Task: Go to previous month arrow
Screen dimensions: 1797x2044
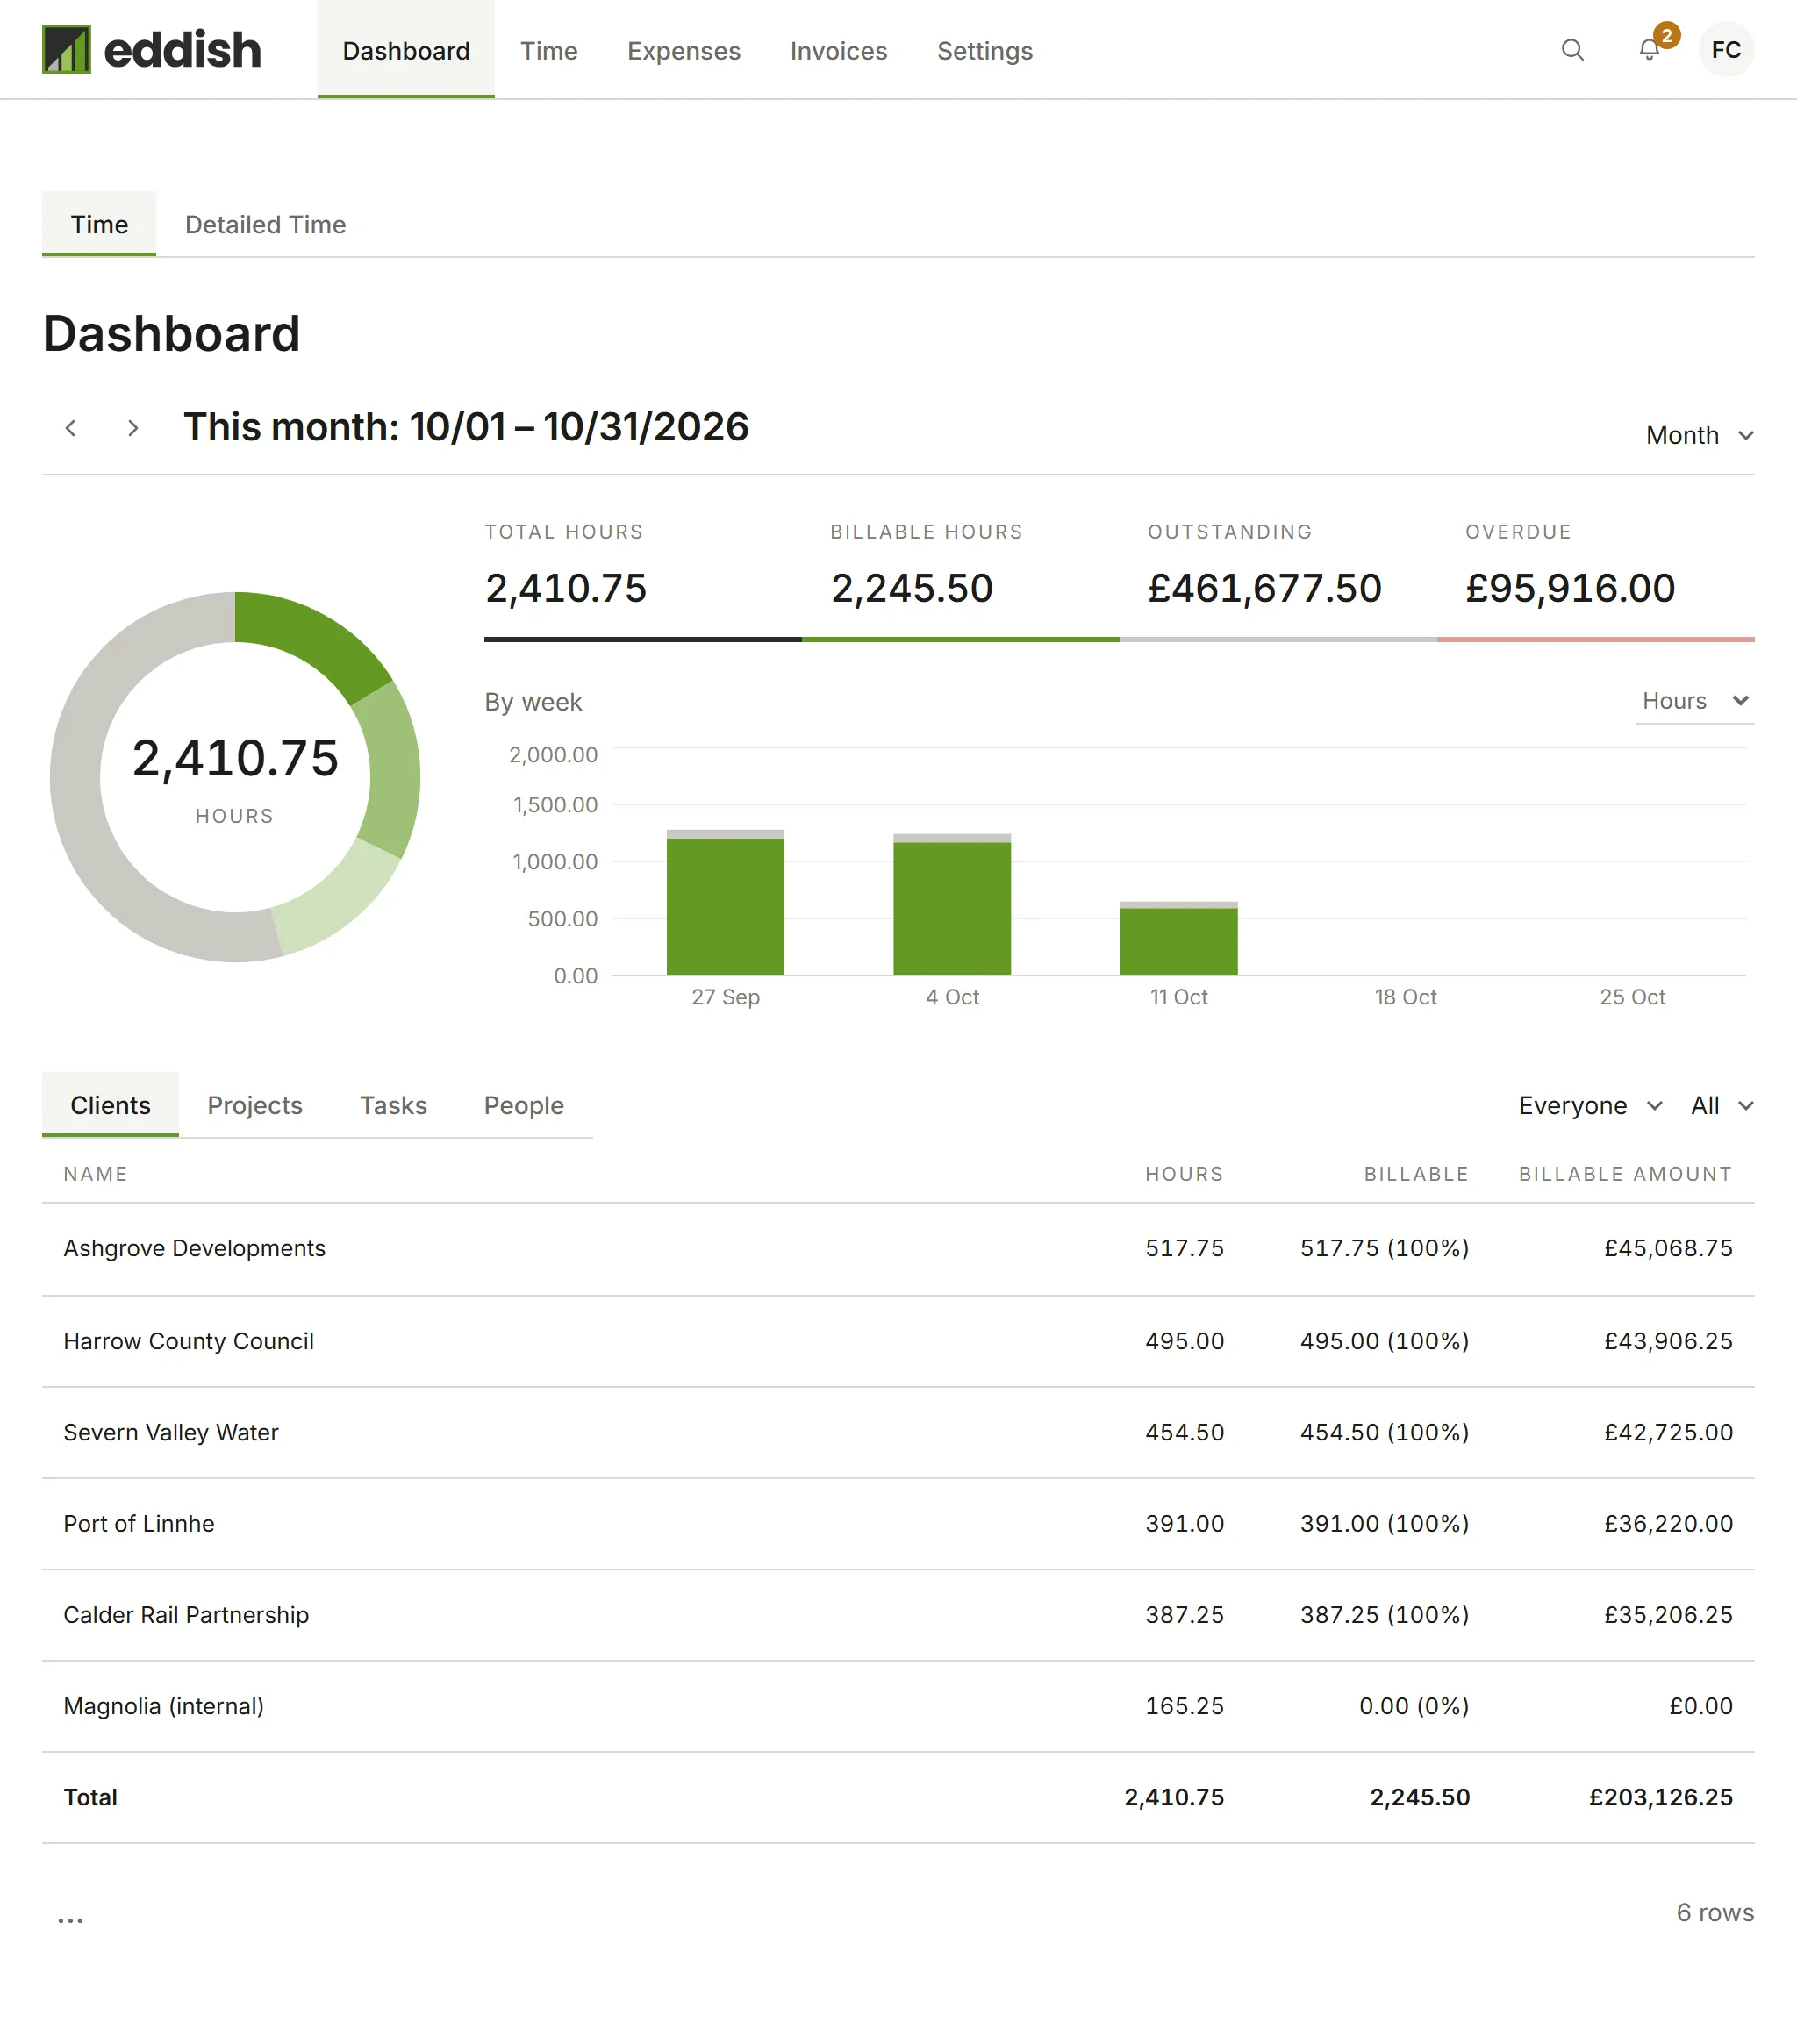Action: (70, 428)
